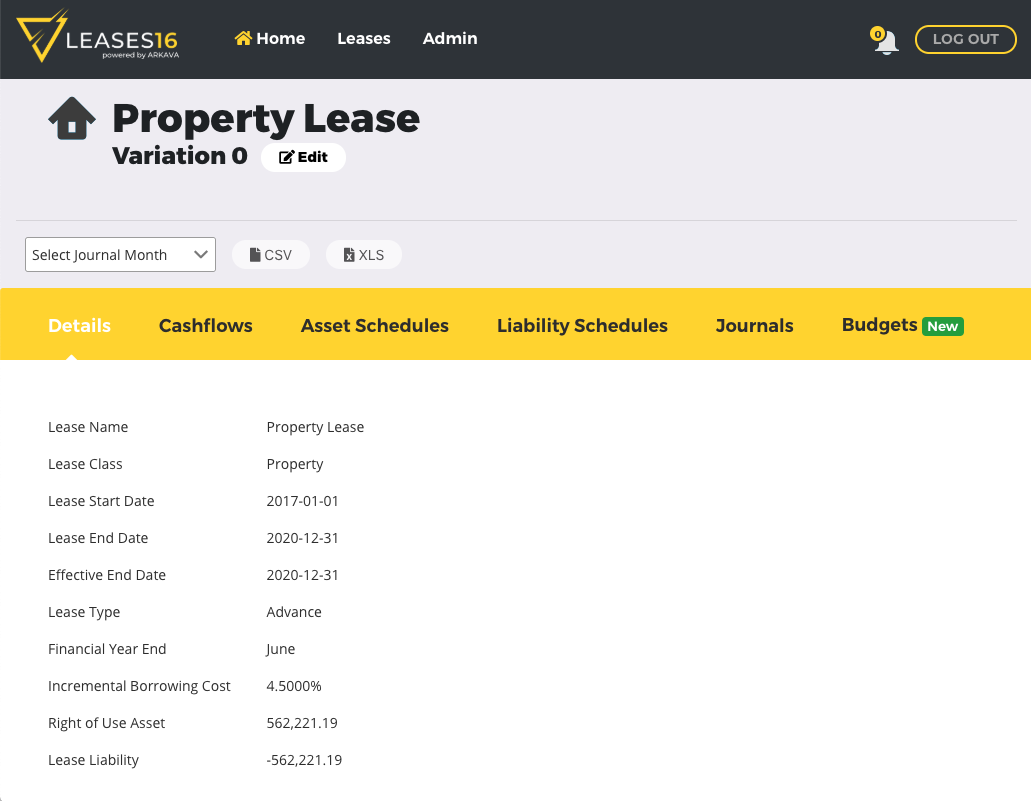The height and width of the screenshot is (801, 1031).
Task: Open the Select Journal Month dropdown
Action: tap(120, 254)
